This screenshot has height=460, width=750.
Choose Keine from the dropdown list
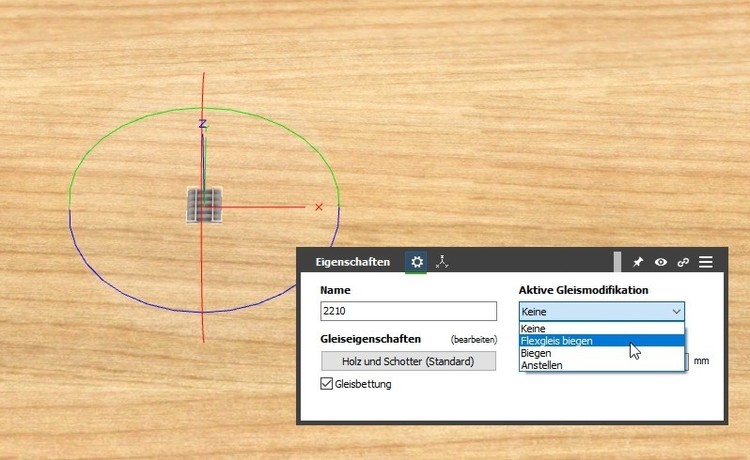(x=602, y=329)
